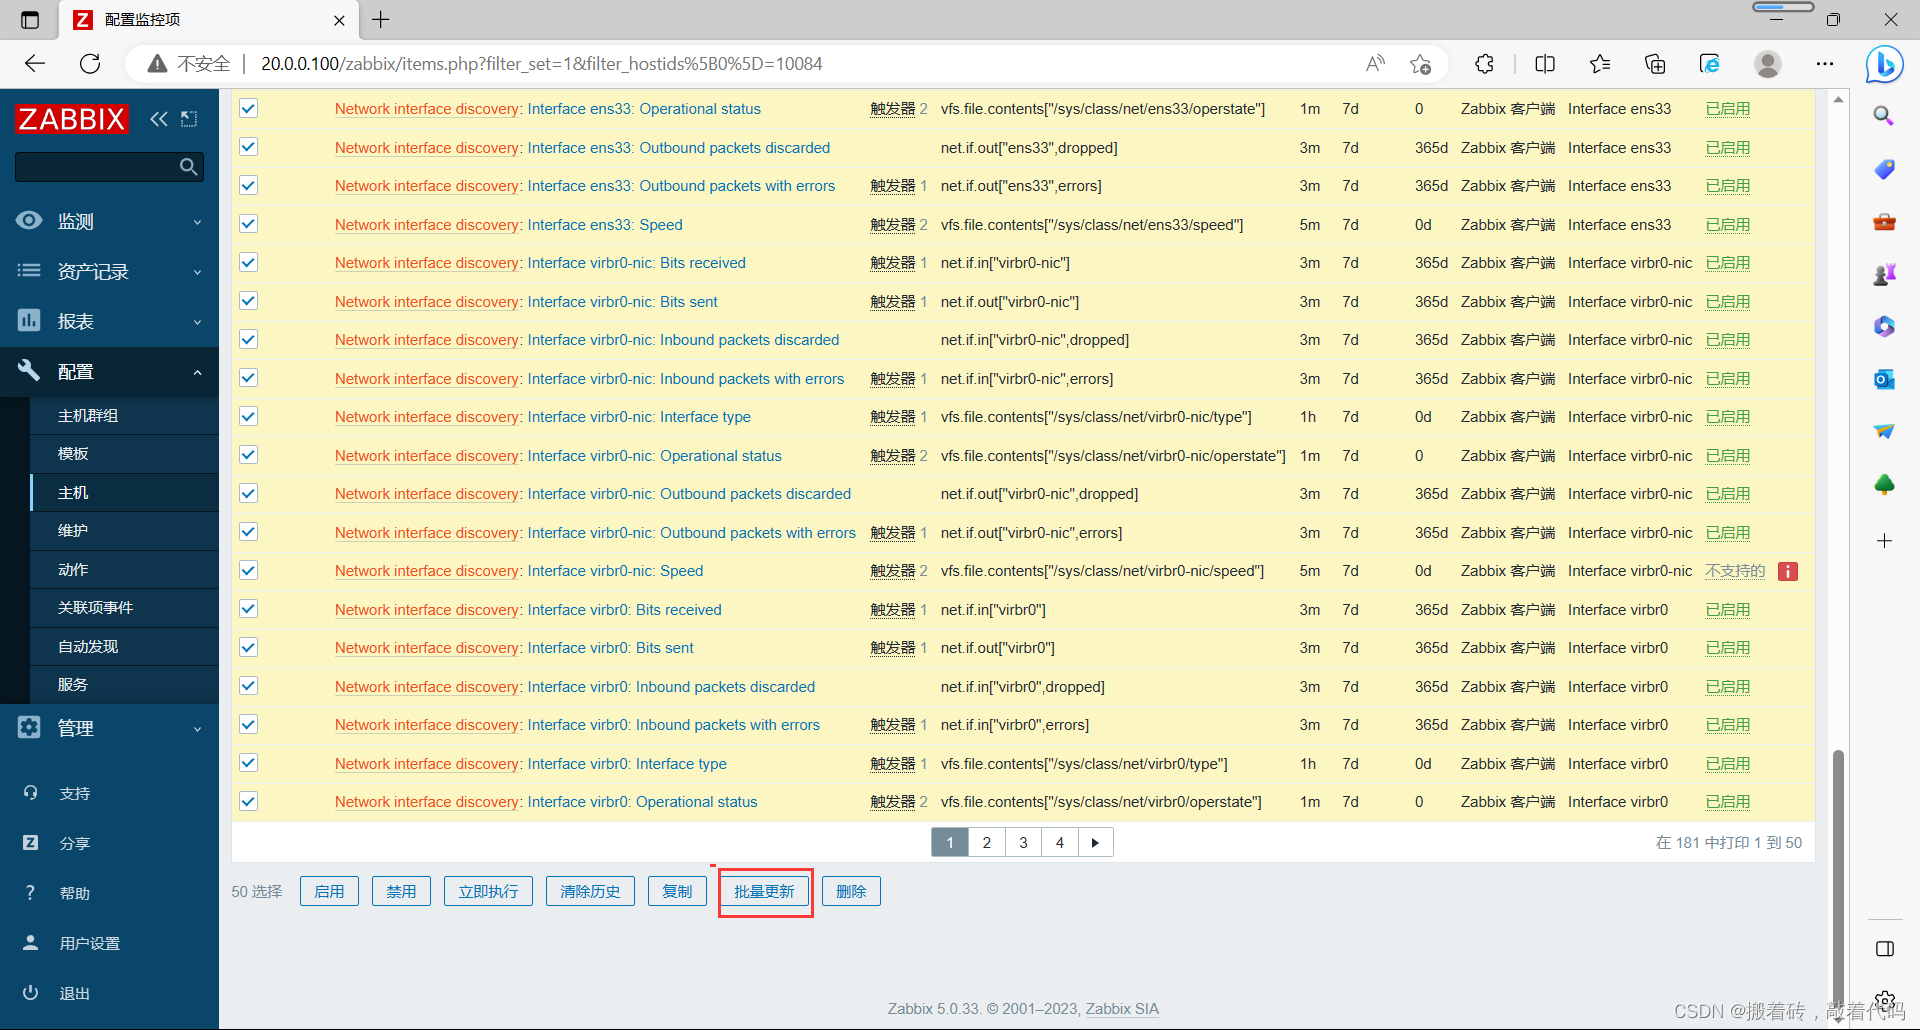Open the 自动发现 submenu item

coord(124,646)
